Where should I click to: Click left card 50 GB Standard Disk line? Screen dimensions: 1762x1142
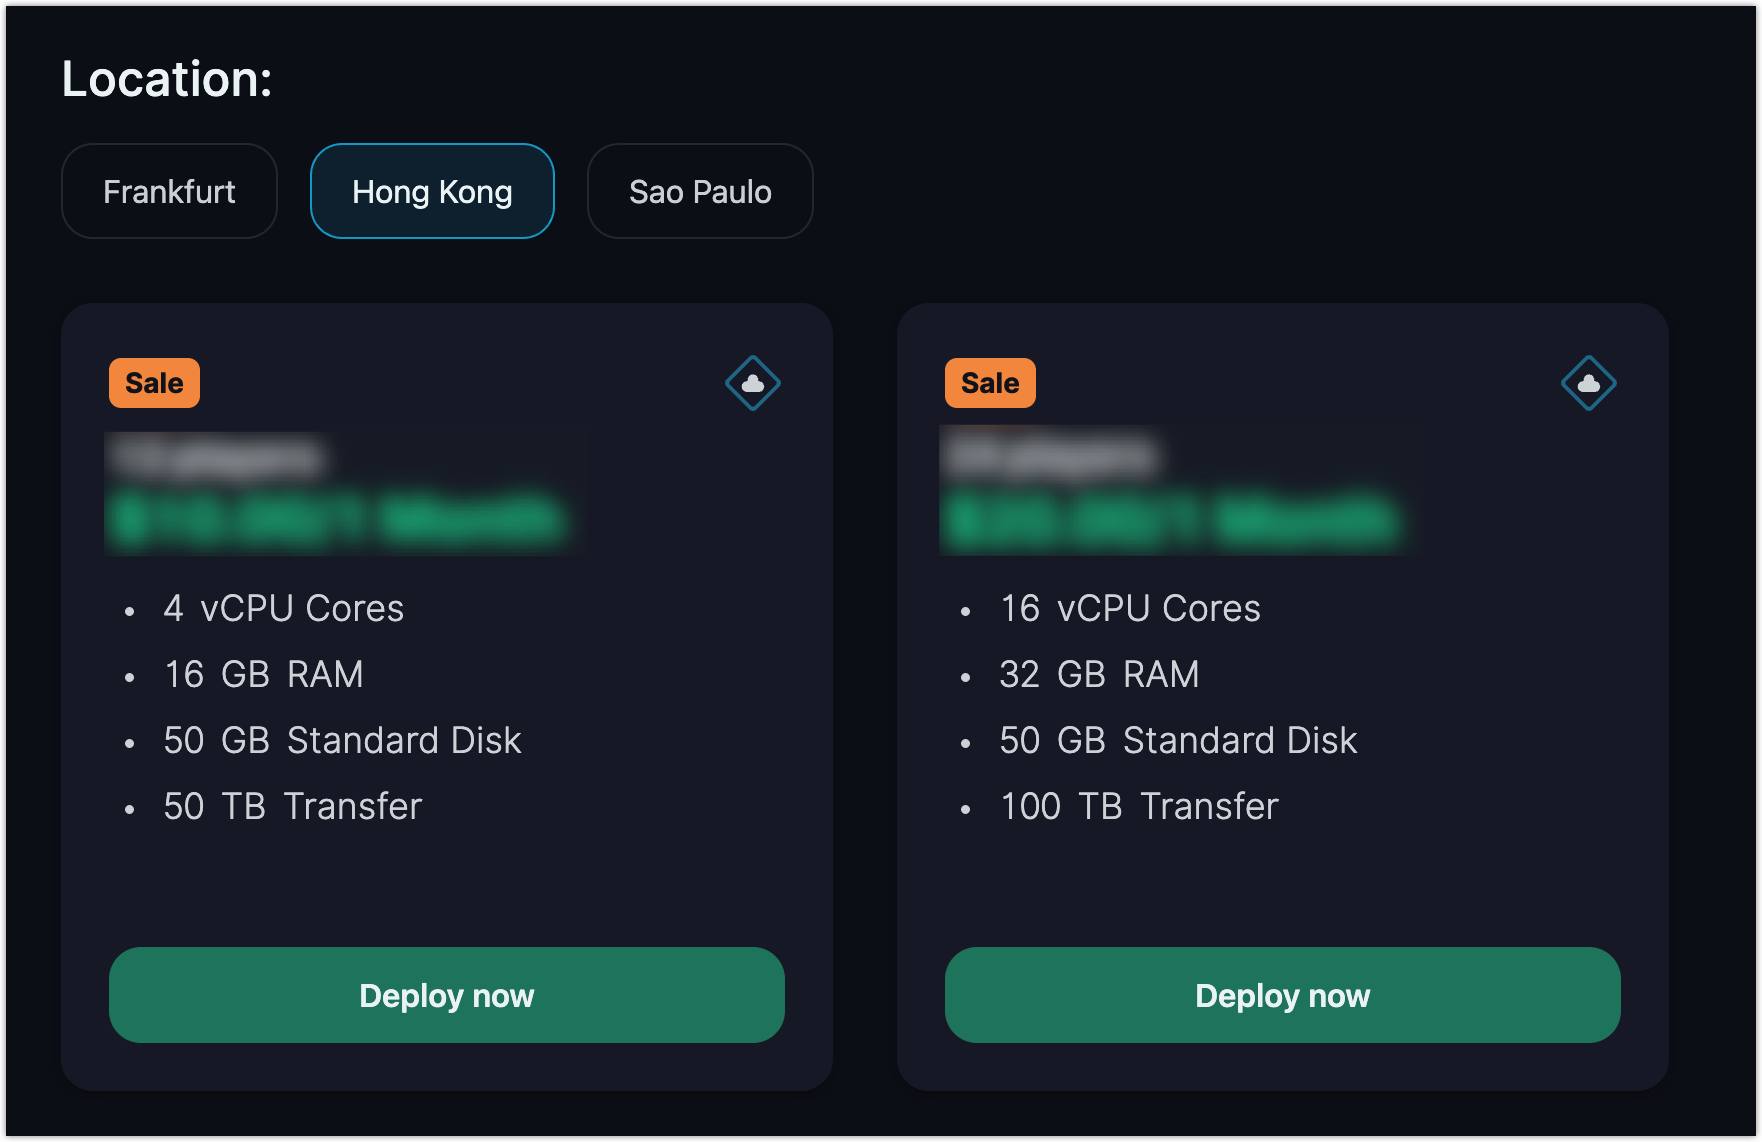point(342,740)
